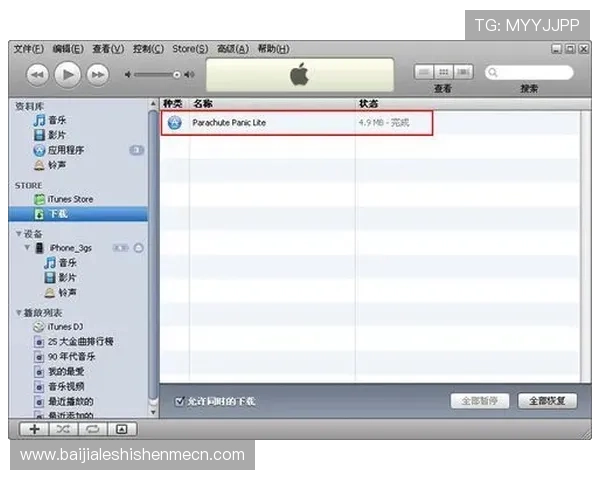Click on the volume slider track
The height and width of the screenshot is (480, 600).
(157, 74)
